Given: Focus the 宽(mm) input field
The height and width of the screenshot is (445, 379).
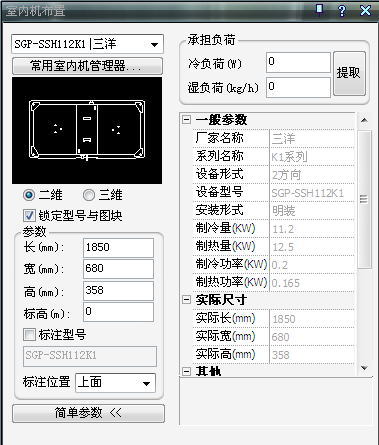Looking at the screenshot, I should click(x=118, y=269).
